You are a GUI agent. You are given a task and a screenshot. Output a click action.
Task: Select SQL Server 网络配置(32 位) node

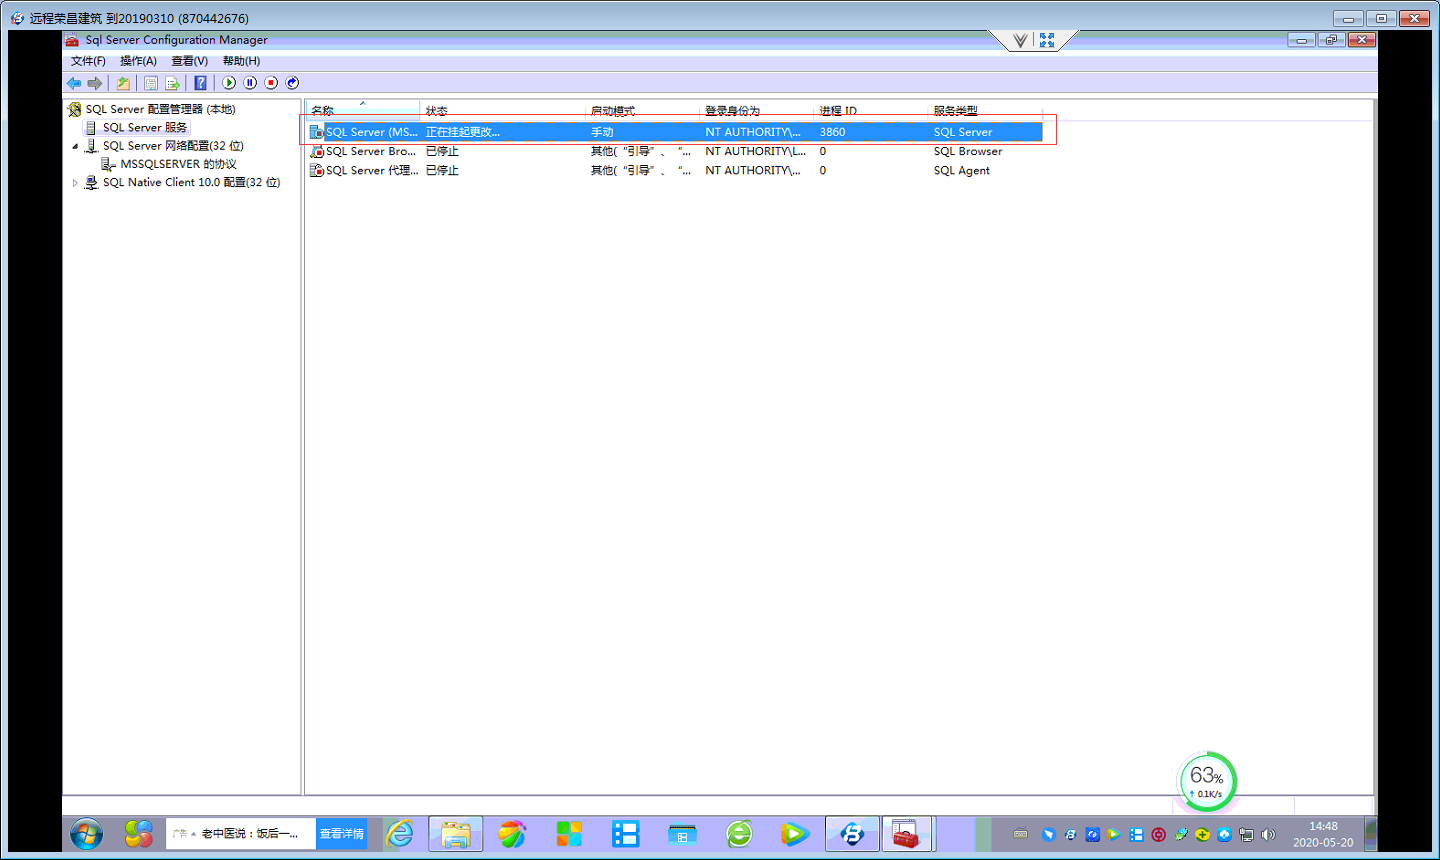(173, 145)
